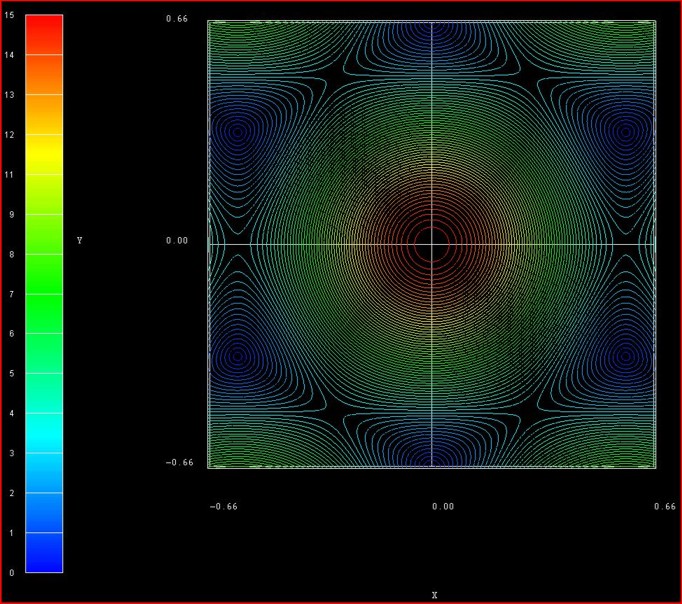Click the red peak at the plot origin
The height and width of the screenshot is (604, 682).
coord(432,243)
